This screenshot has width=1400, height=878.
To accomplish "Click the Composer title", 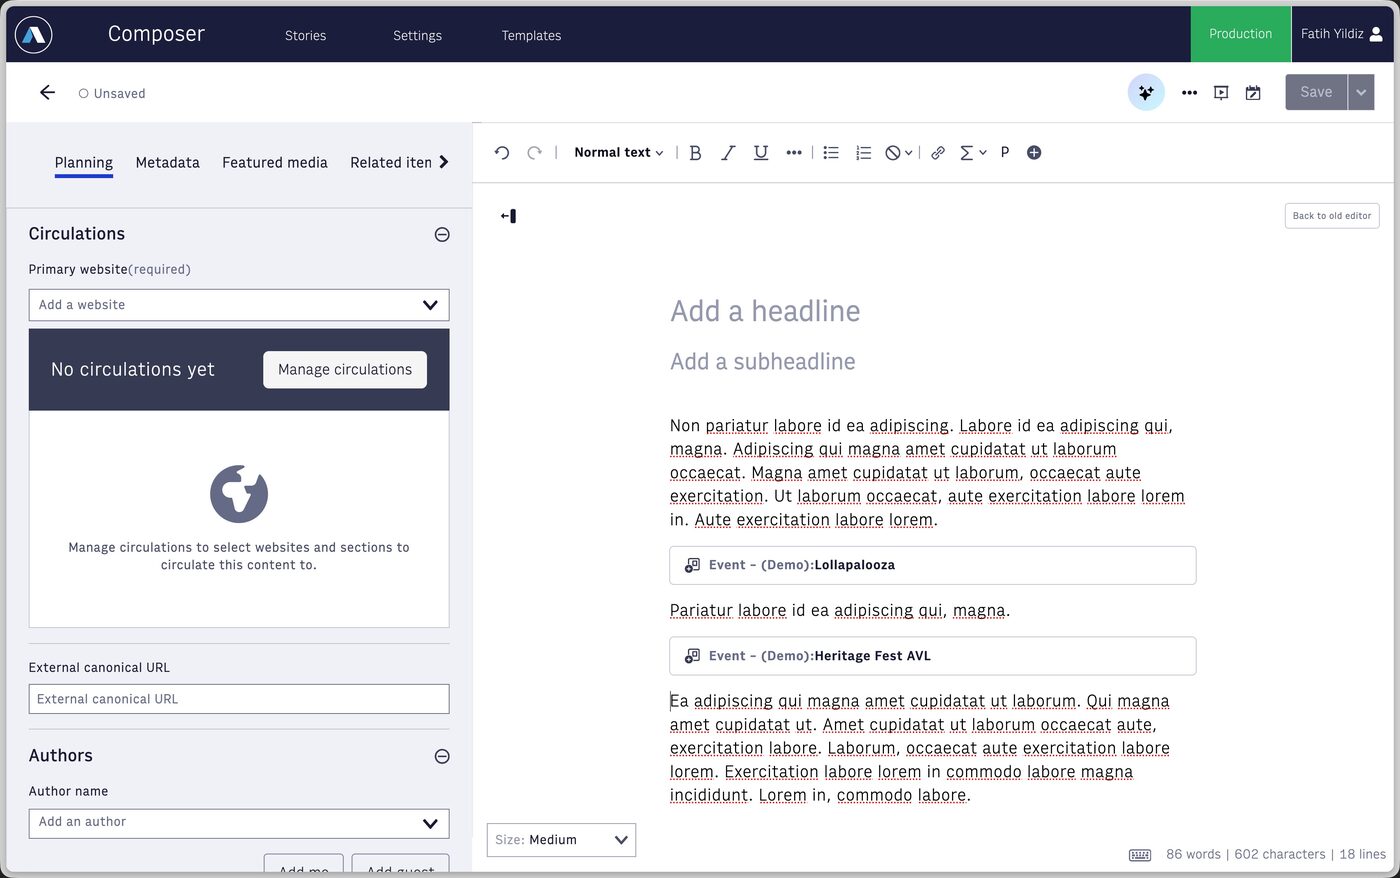I will click(156, 34).
